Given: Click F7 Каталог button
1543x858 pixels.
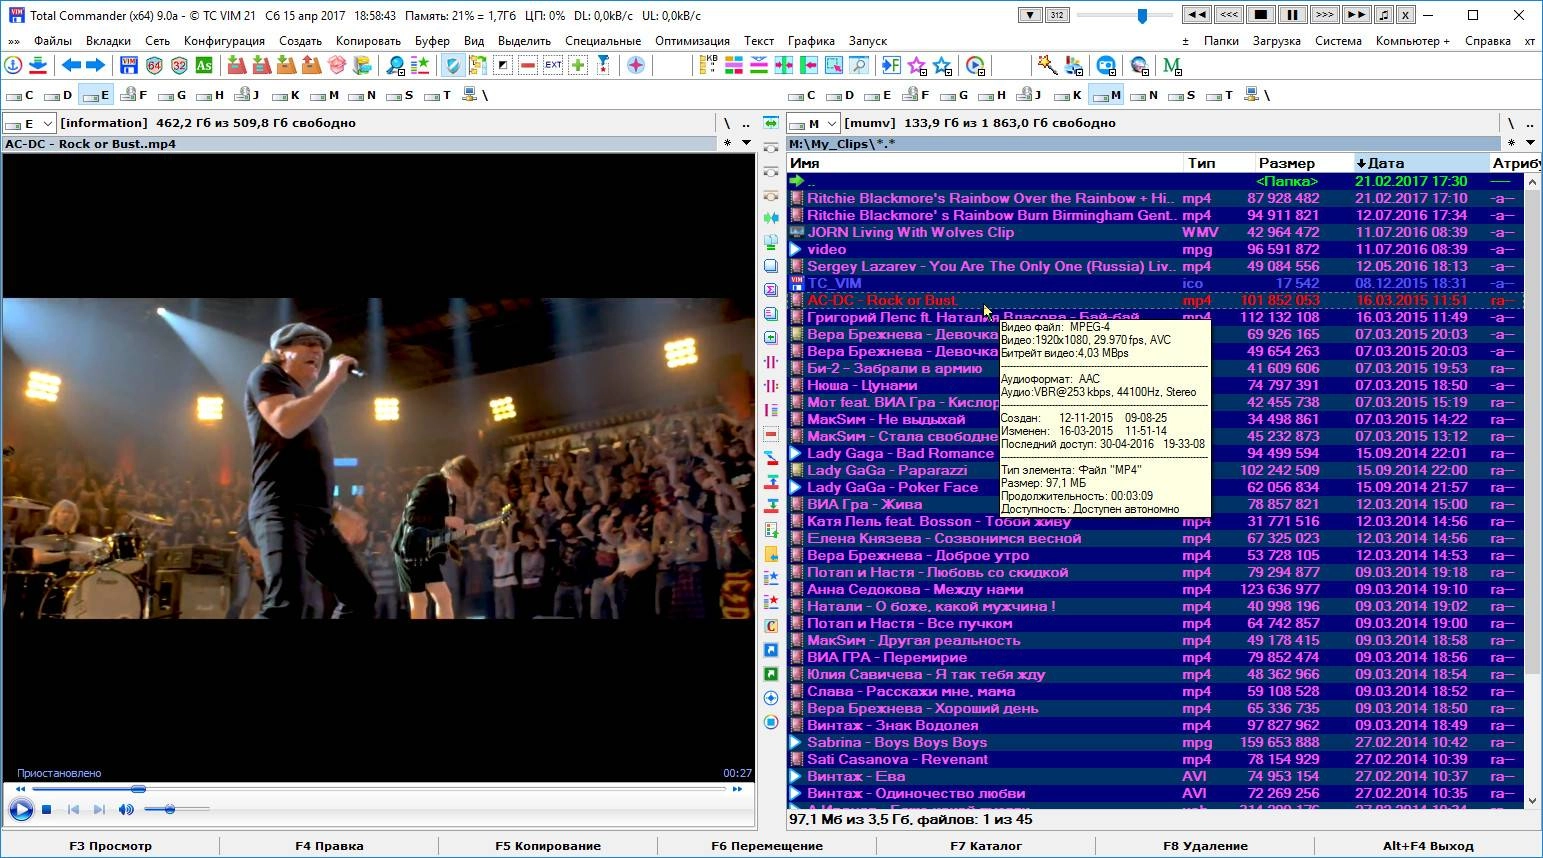Looking at the screenshot, I should [x=986, y=846].
